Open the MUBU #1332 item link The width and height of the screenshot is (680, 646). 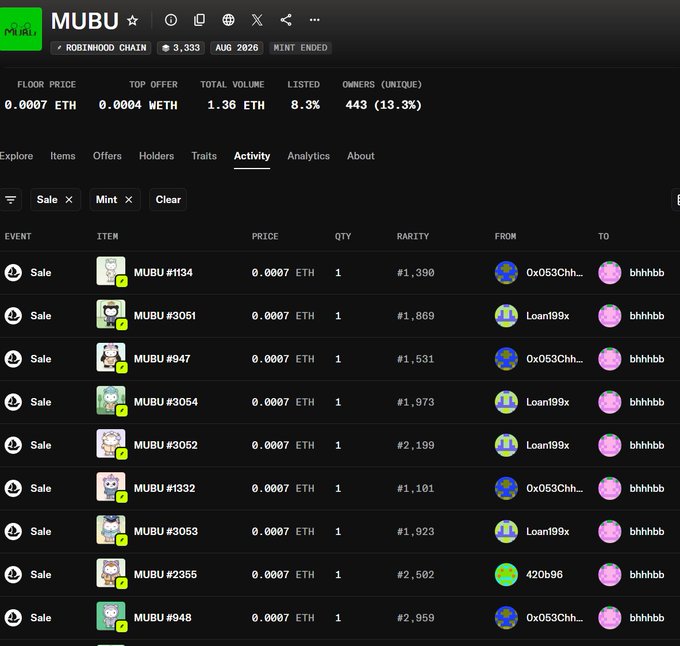[x=164, y=488]
